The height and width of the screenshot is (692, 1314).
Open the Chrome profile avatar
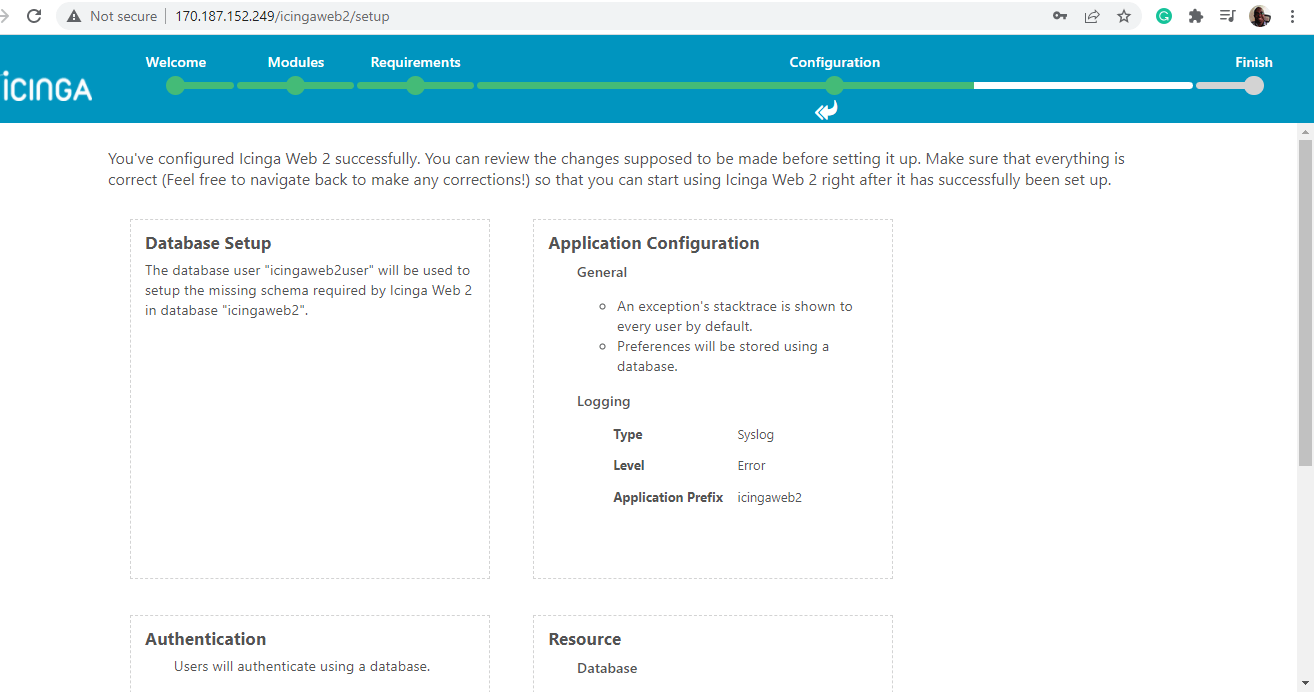pos(1260,16)
